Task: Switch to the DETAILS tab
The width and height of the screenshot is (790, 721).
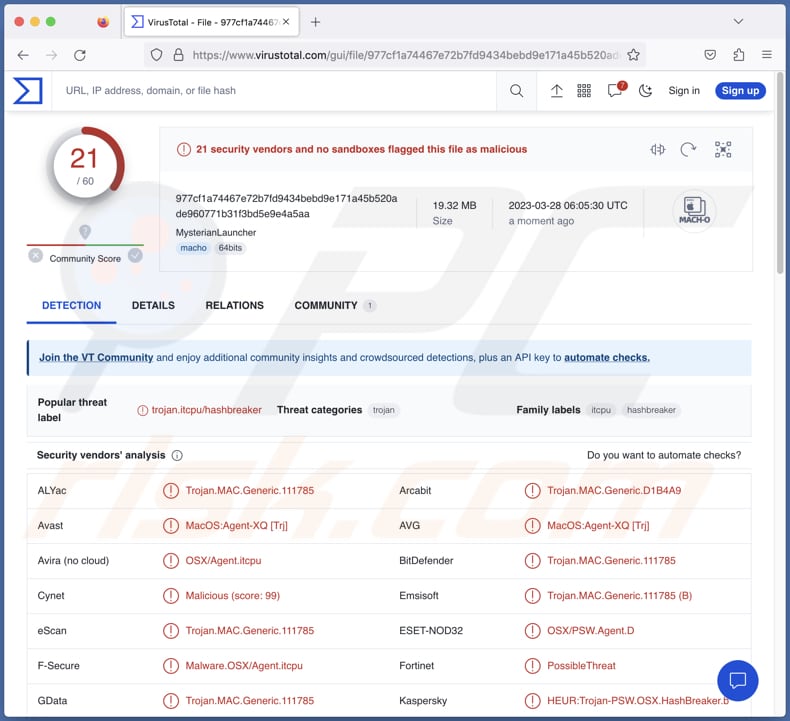Action: pyautogui.click(x=153, y=305)
